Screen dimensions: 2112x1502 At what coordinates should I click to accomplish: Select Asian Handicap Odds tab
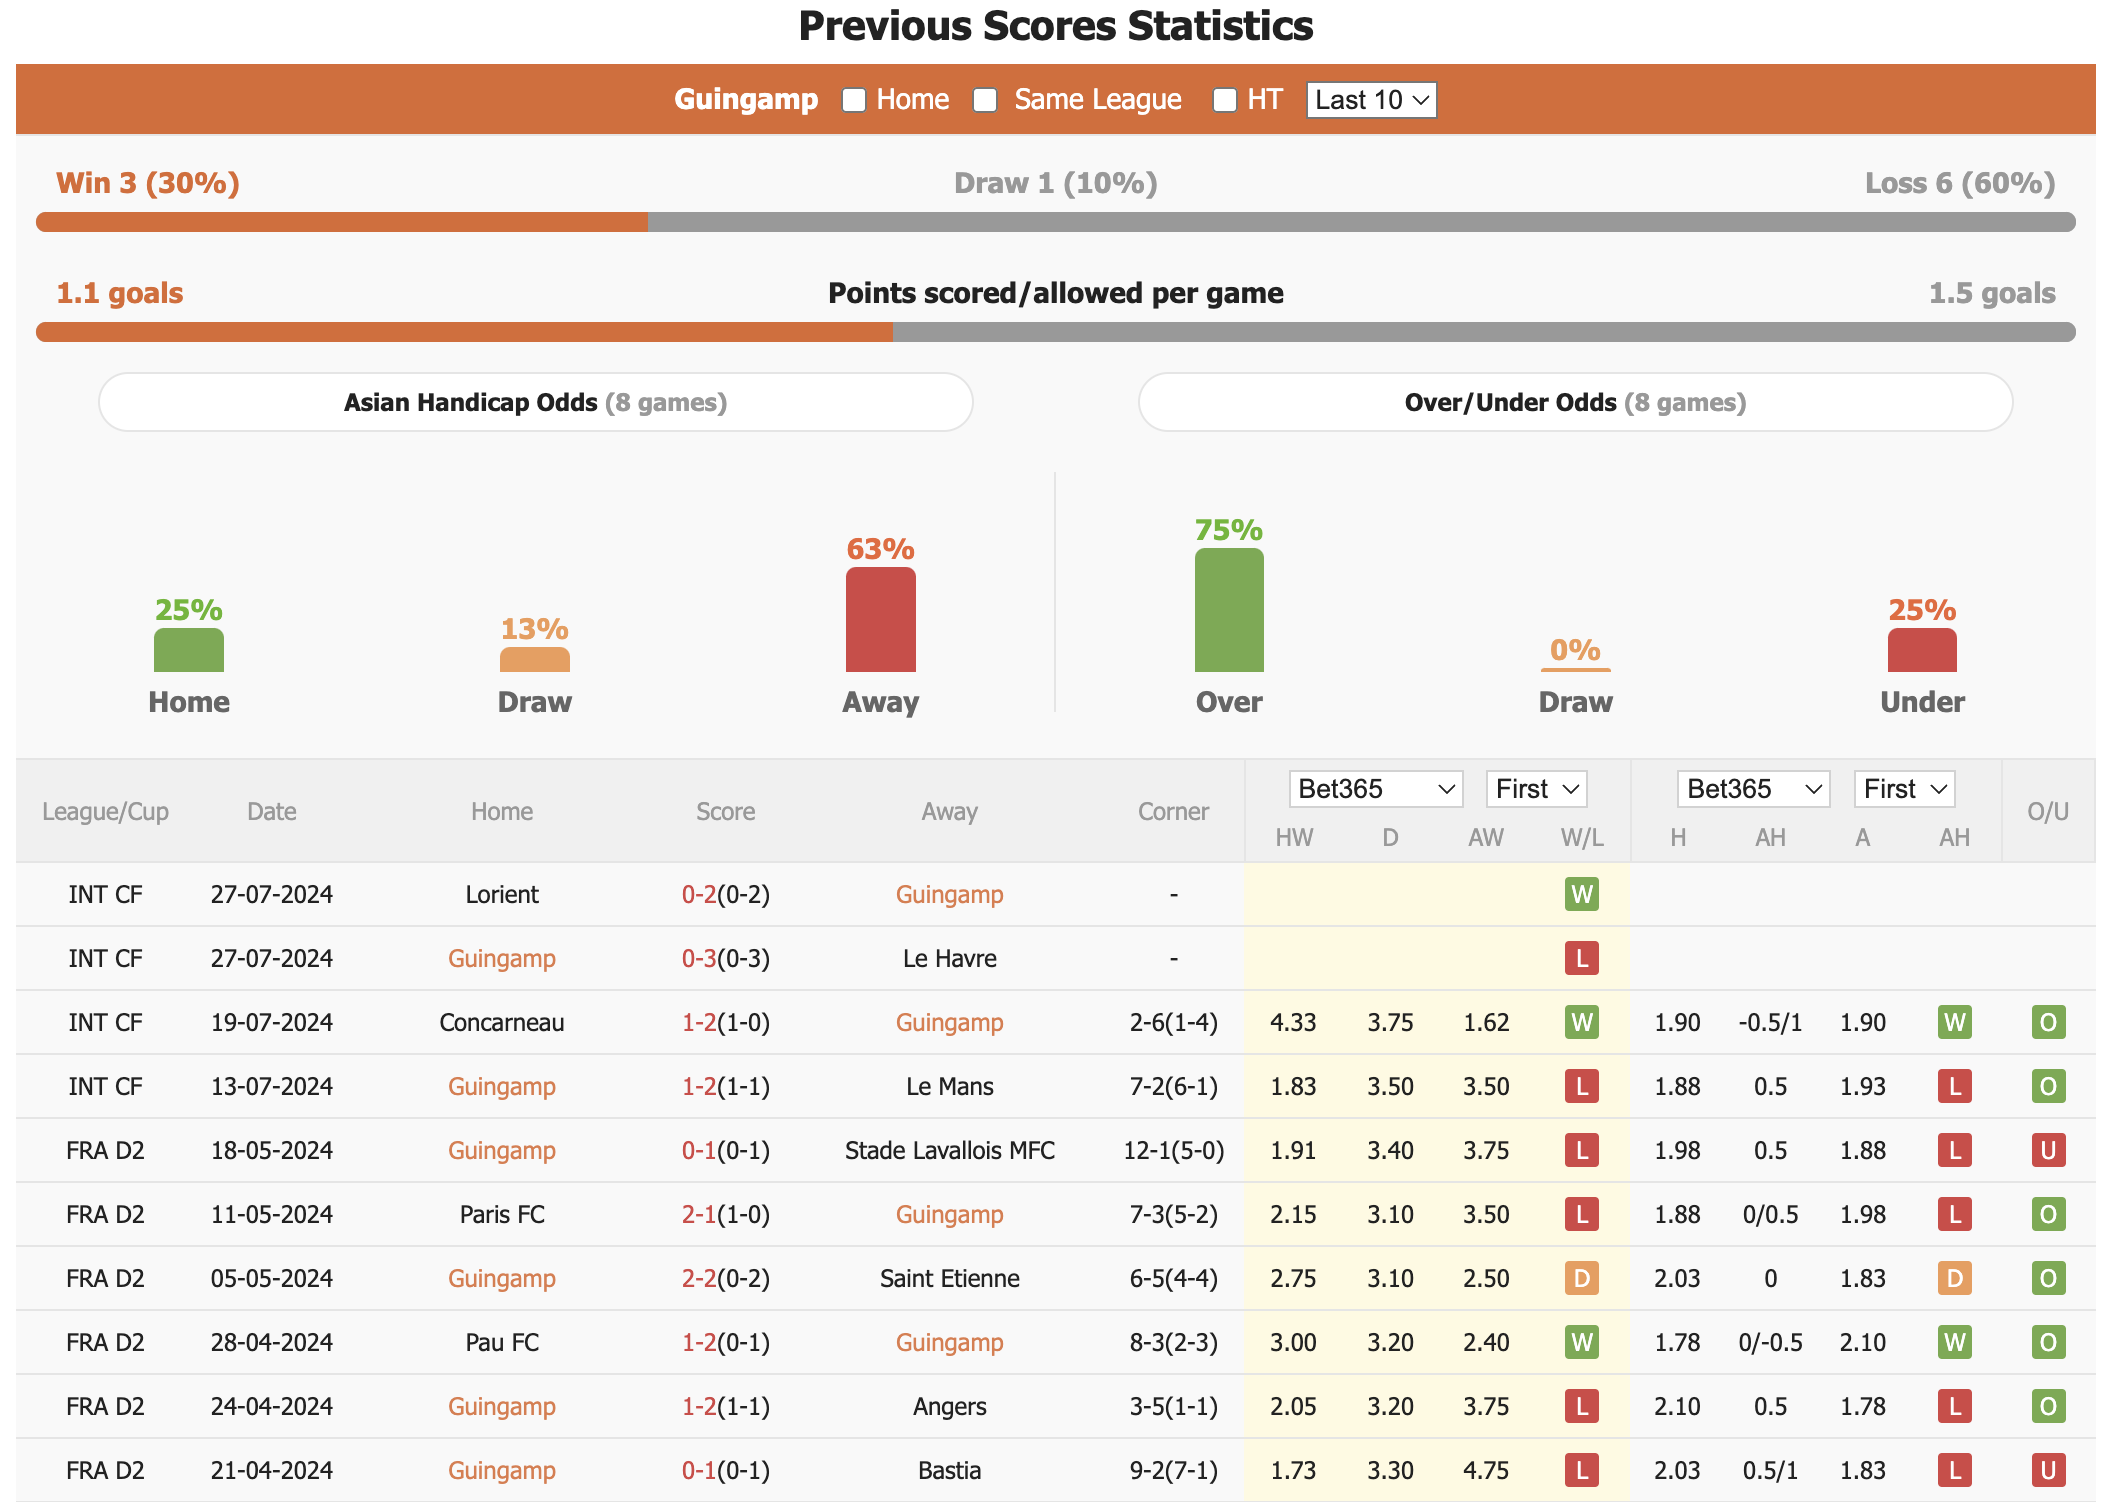[x=536, y=402]
